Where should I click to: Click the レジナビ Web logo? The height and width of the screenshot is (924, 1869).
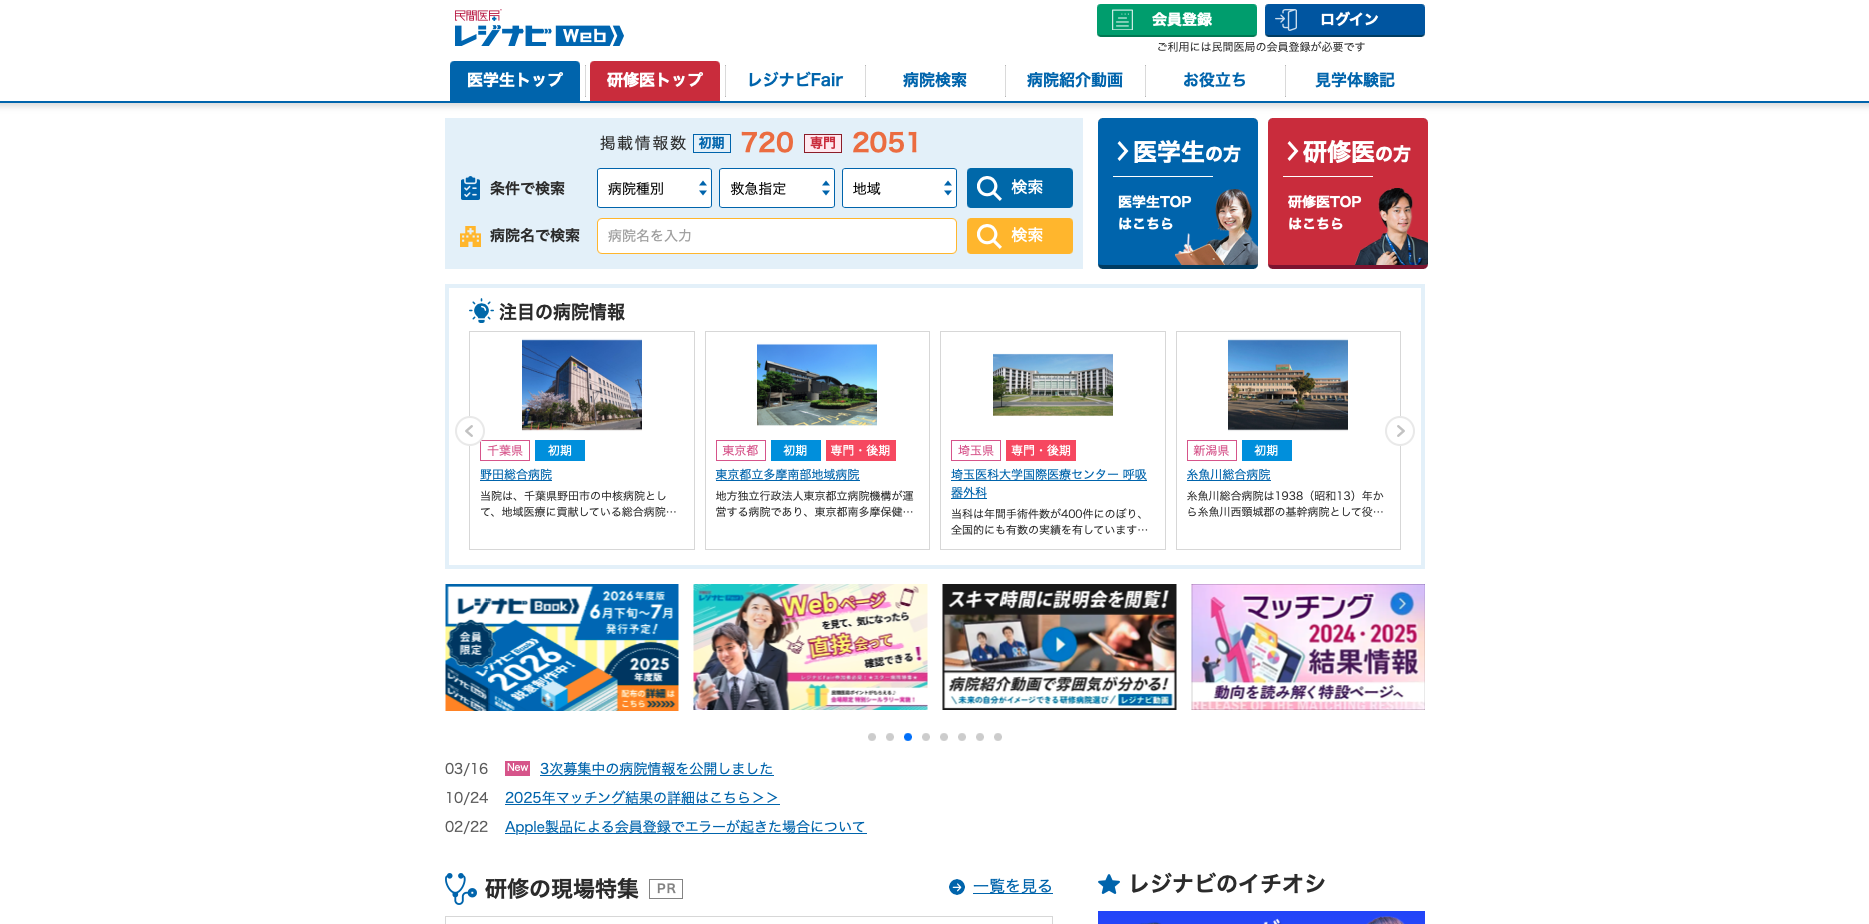pos(538,30)
